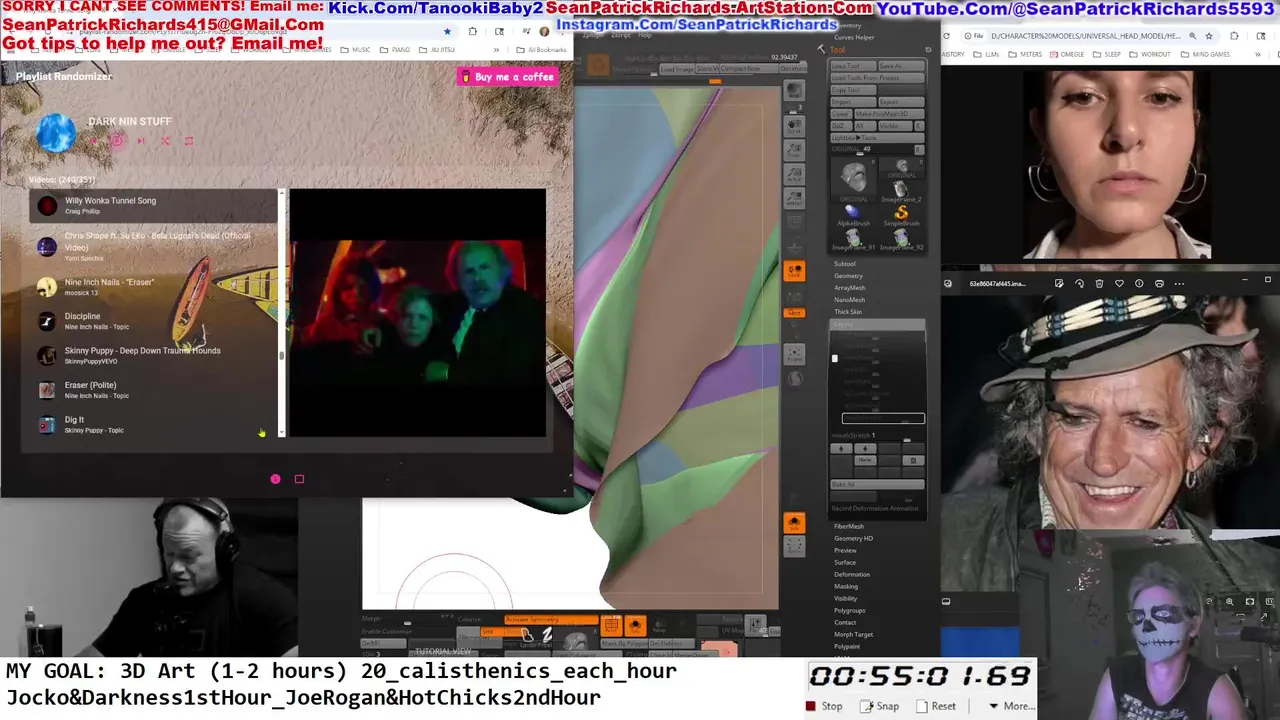Click the pause button under DARK NIN STUFF
1280x720 pixels.
pyautogui.click(x=117, y=141)
